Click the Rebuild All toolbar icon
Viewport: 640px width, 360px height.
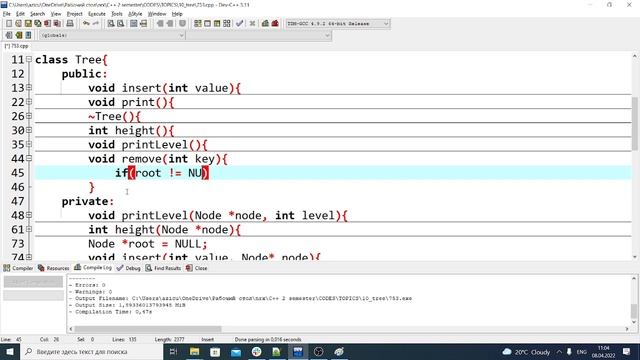click(x=227, y=24)
